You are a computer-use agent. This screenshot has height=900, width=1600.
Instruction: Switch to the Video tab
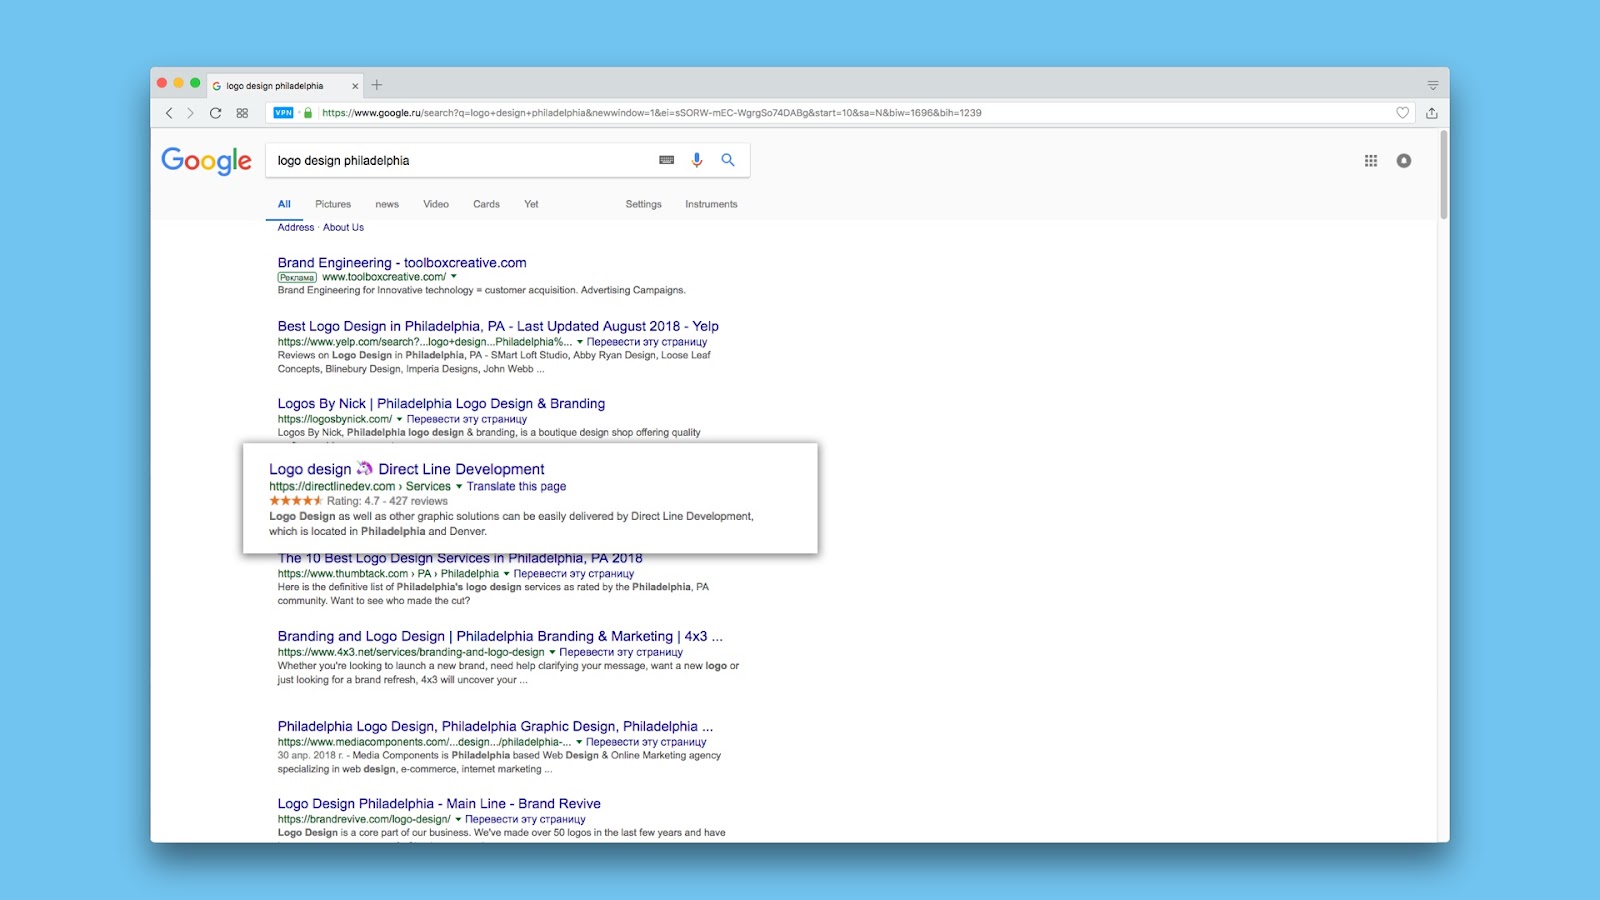[436, 204]
